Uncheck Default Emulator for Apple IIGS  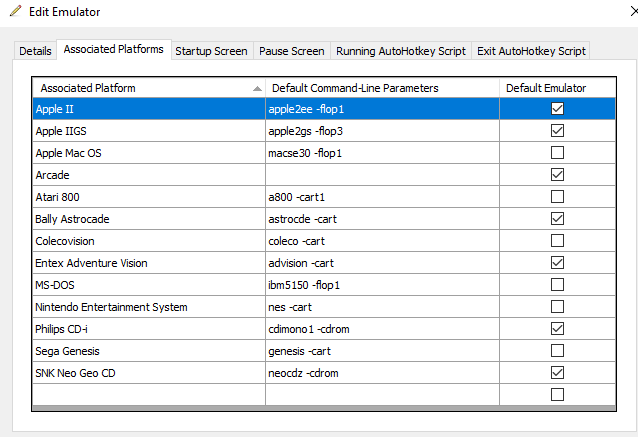(x=557, y=131)
